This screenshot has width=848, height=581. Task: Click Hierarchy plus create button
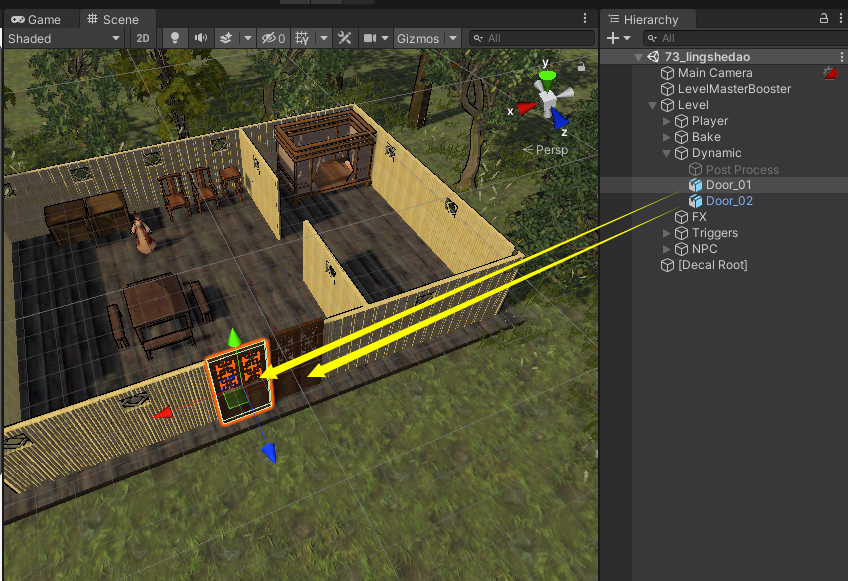(613, 38)
